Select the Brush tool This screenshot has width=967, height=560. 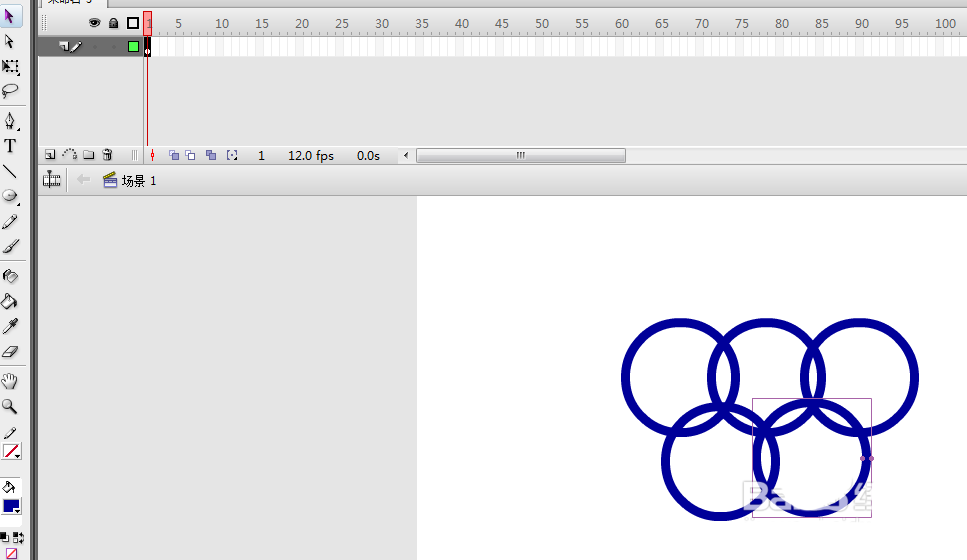(x=10, y=246)
